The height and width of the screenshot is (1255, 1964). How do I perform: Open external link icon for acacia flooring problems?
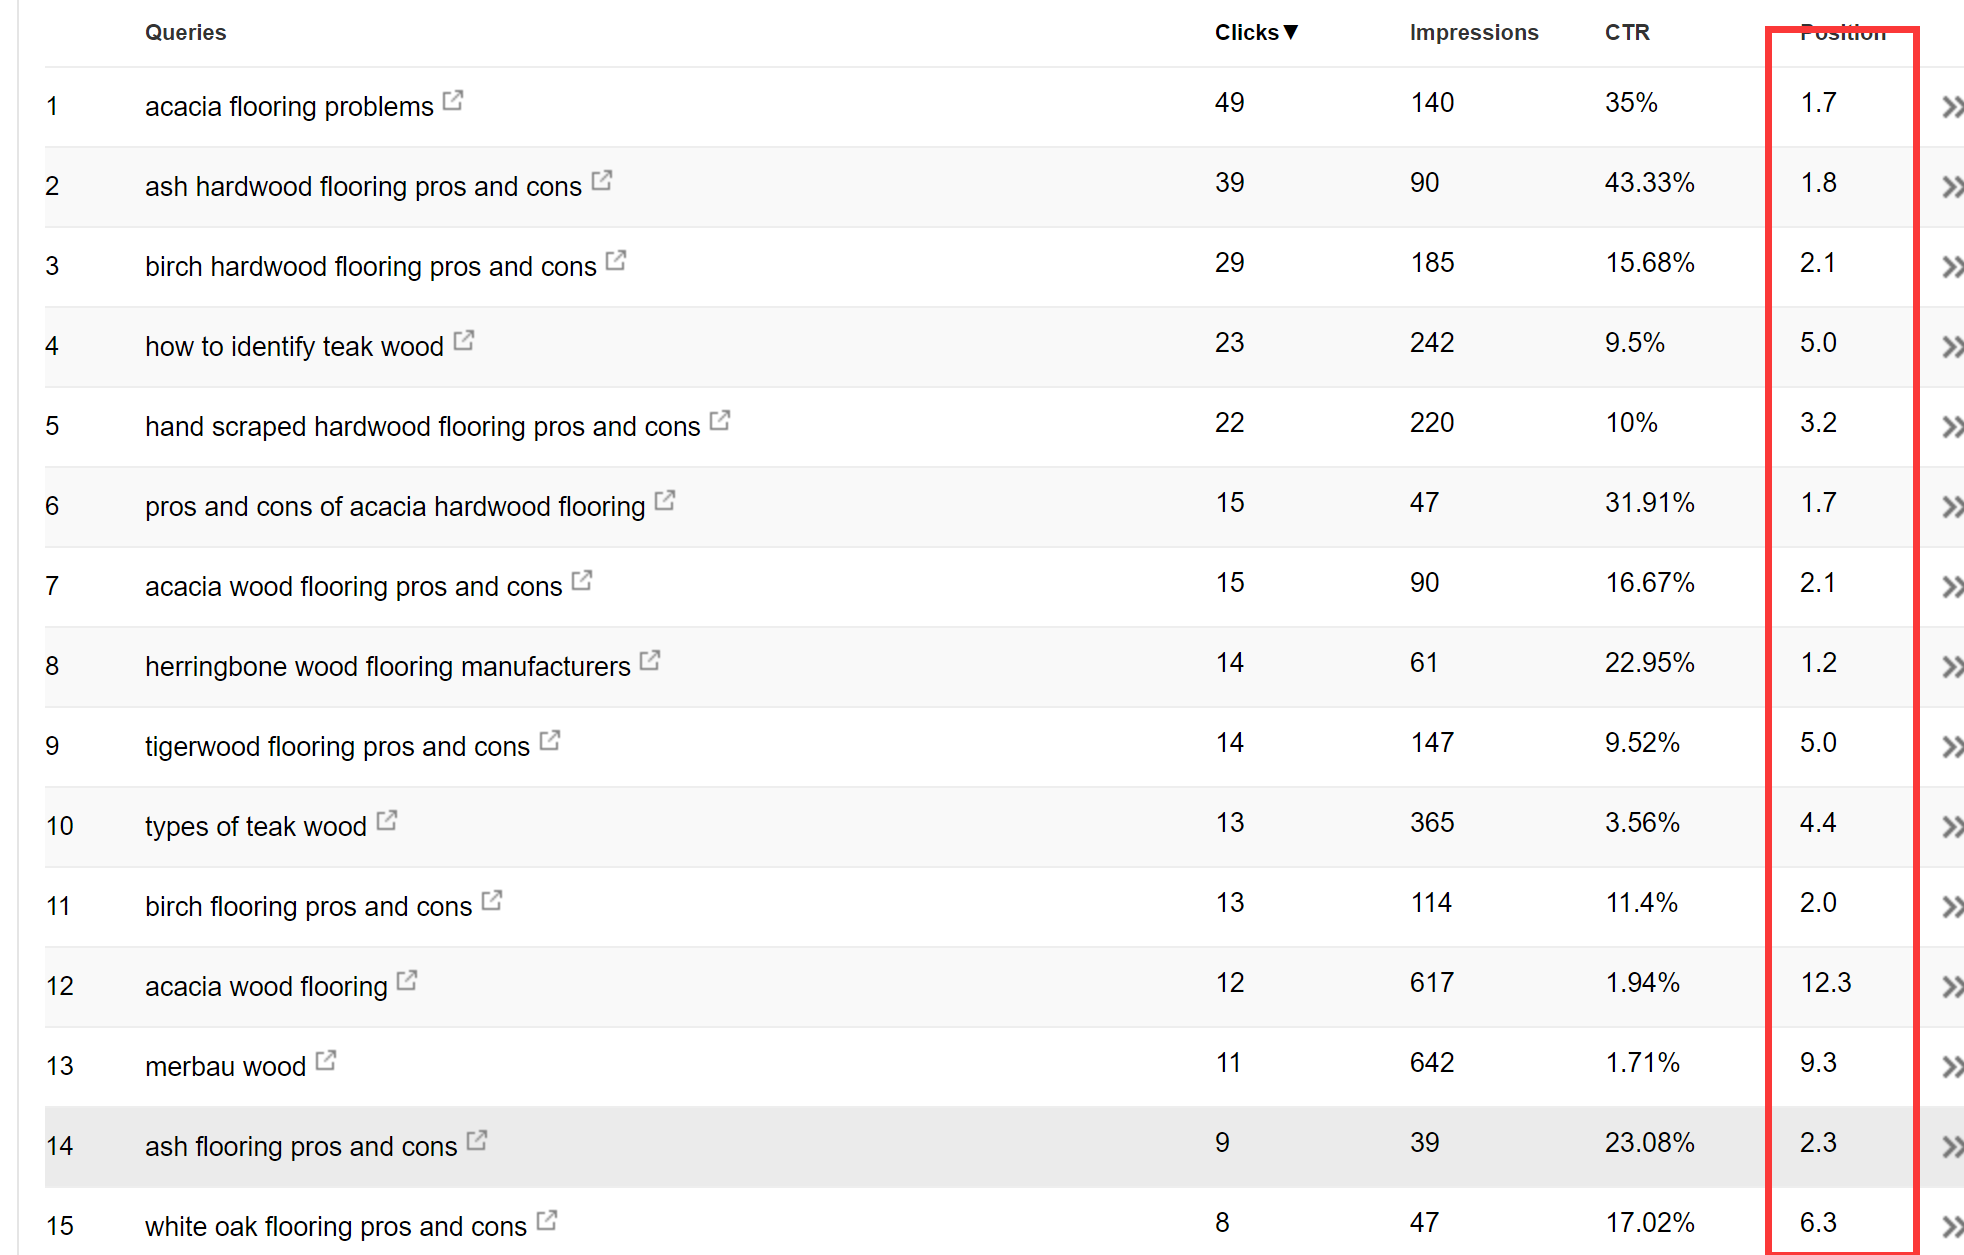[453, 100]
